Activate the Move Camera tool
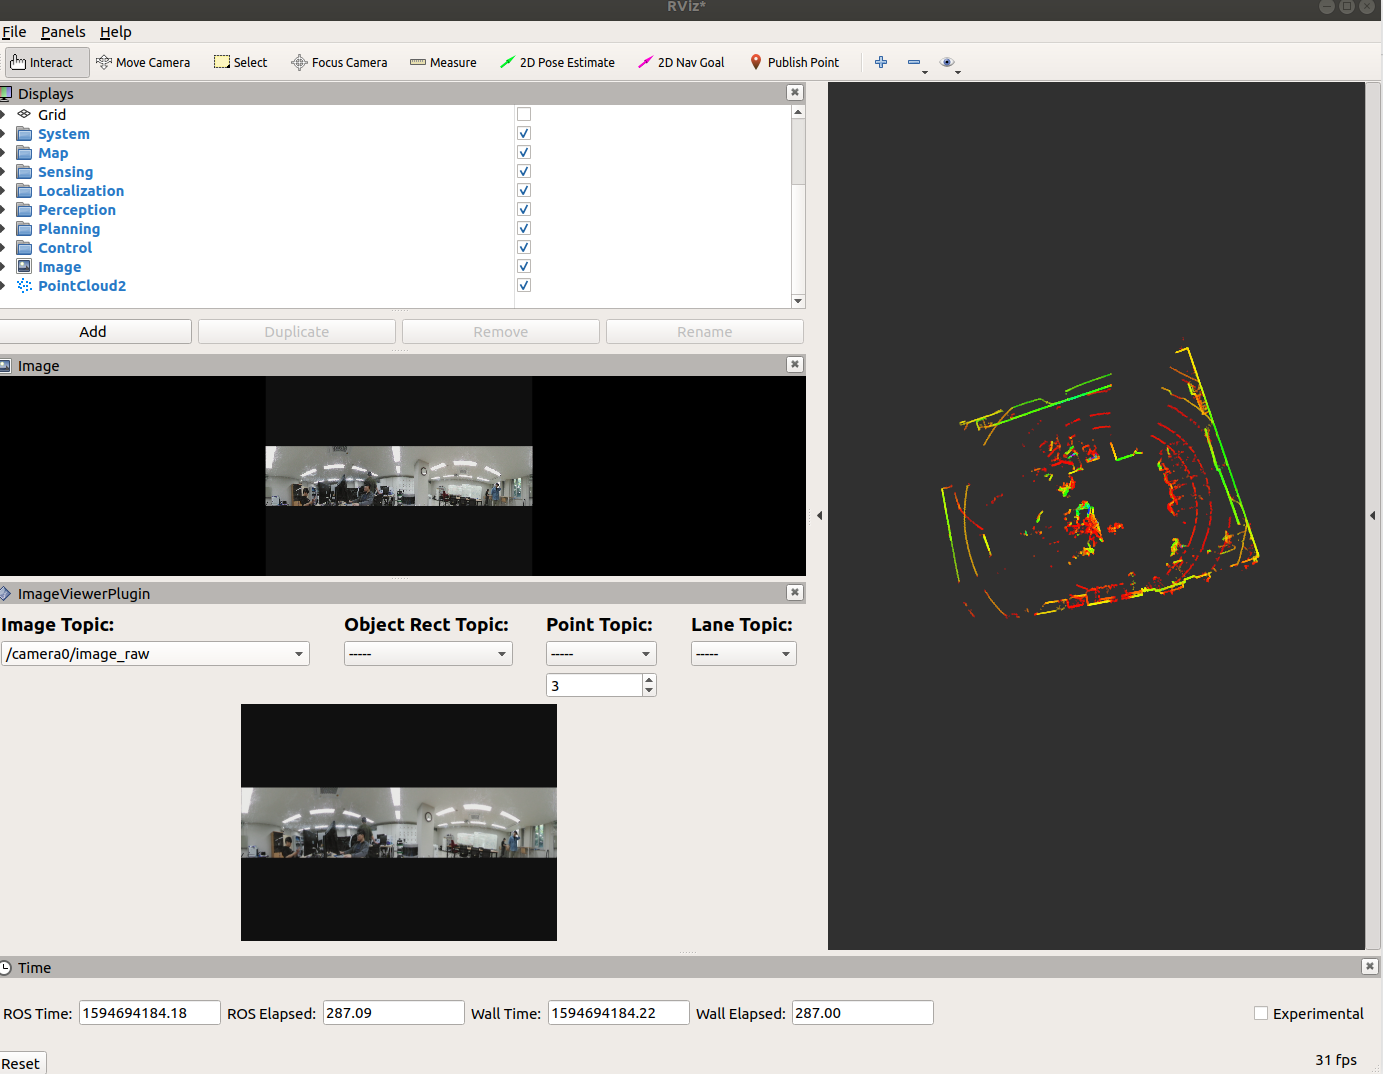The width and height of the screenshot is (1383, 1074). tap(143, 62)
